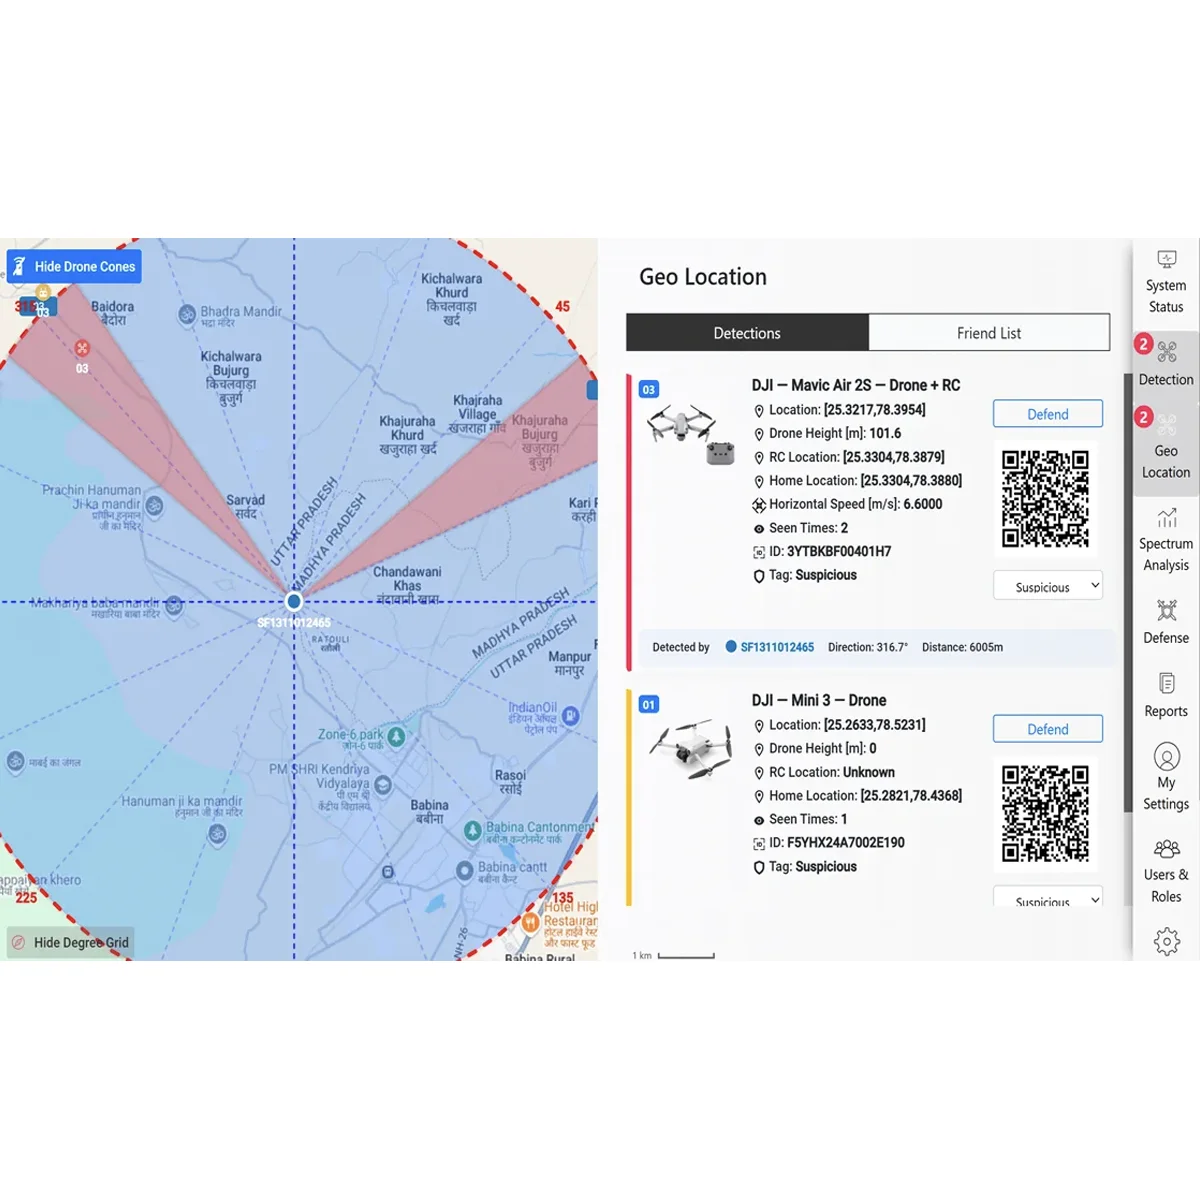Click the red drone 03 marker on map
Screen dimensions: 1200x1200
click(82, 348)
